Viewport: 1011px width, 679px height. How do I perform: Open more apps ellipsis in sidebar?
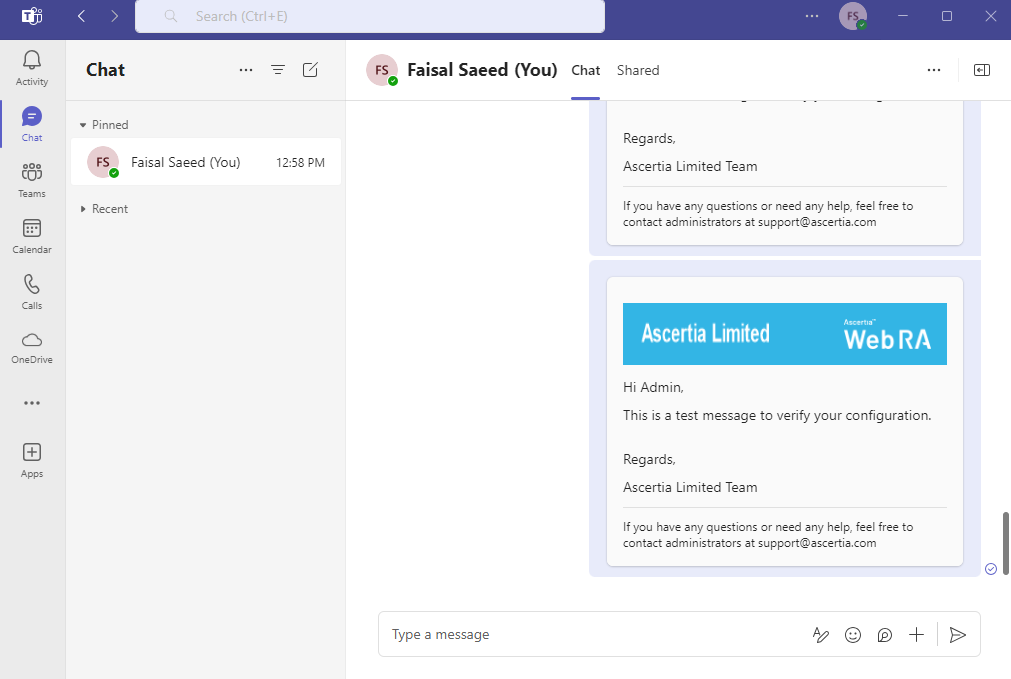coord(32,403)
